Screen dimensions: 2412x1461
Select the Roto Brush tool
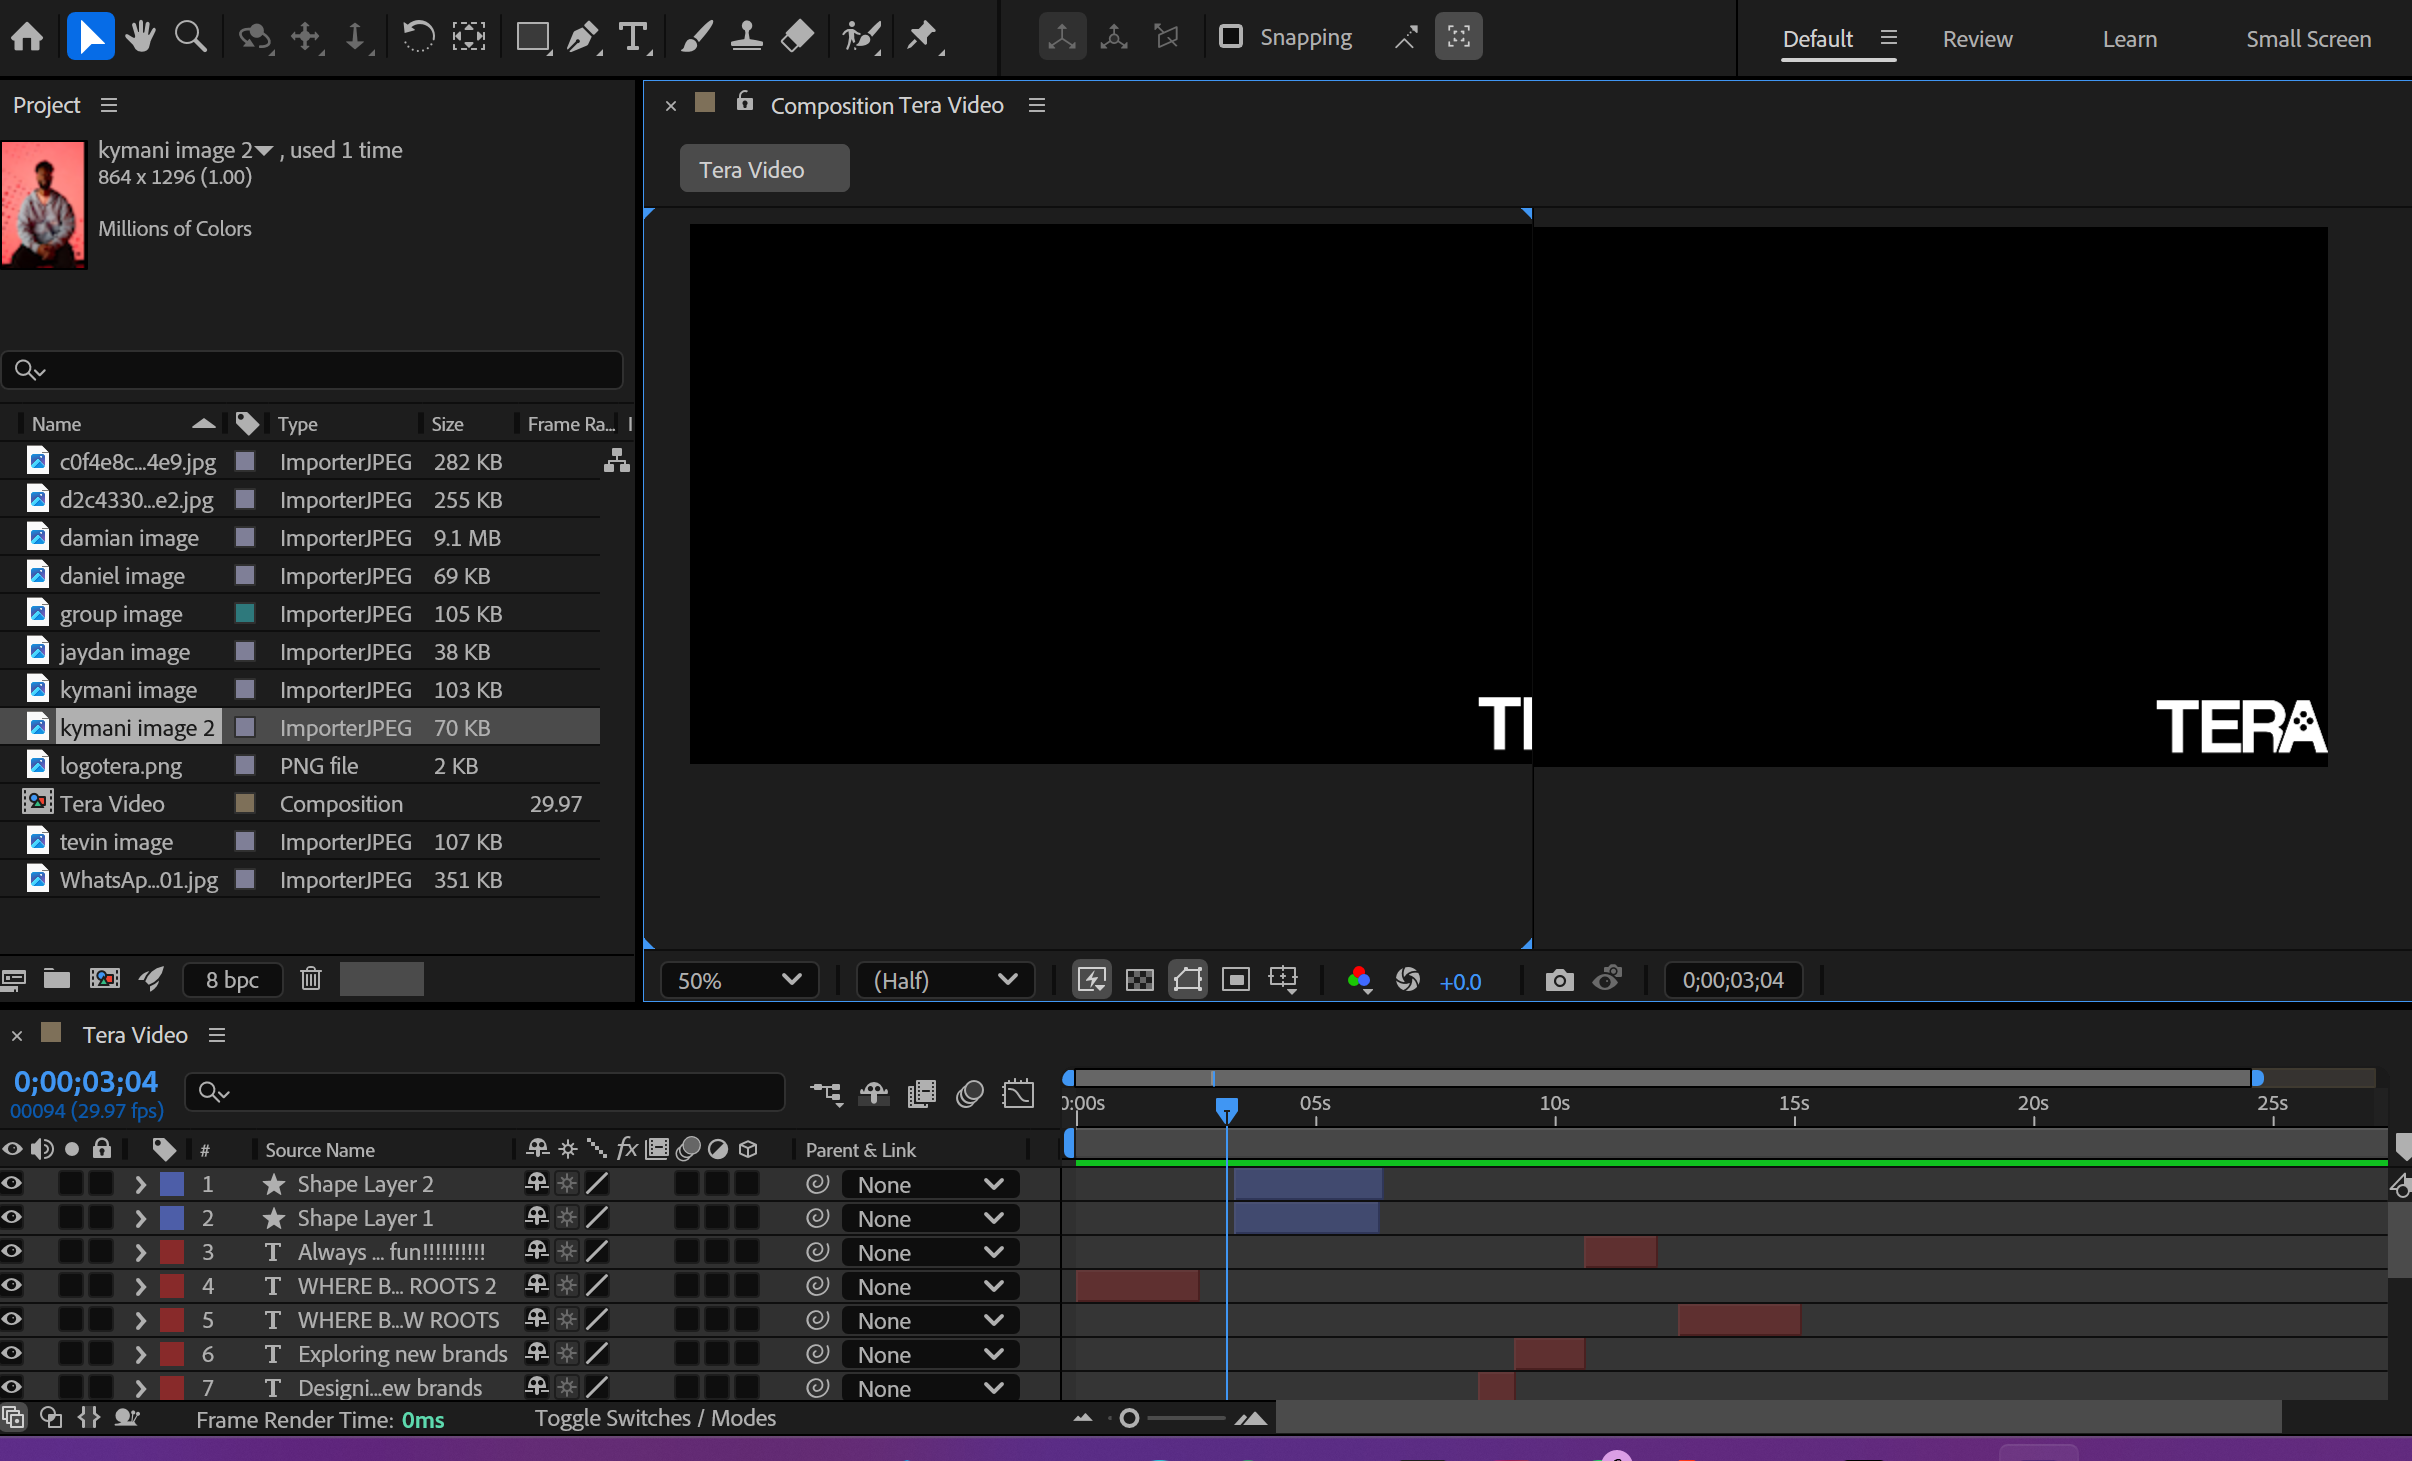tap(860, 36)
